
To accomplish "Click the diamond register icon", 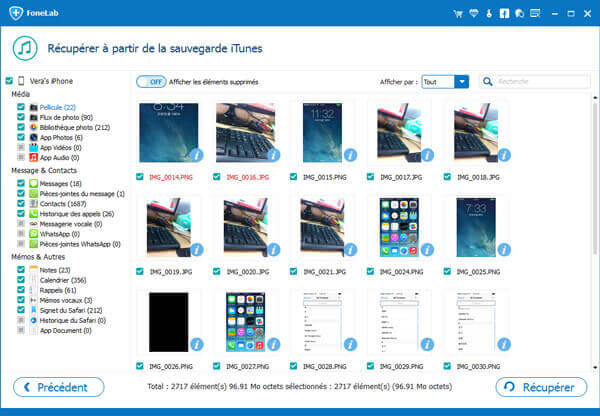I will coord(474,13).
